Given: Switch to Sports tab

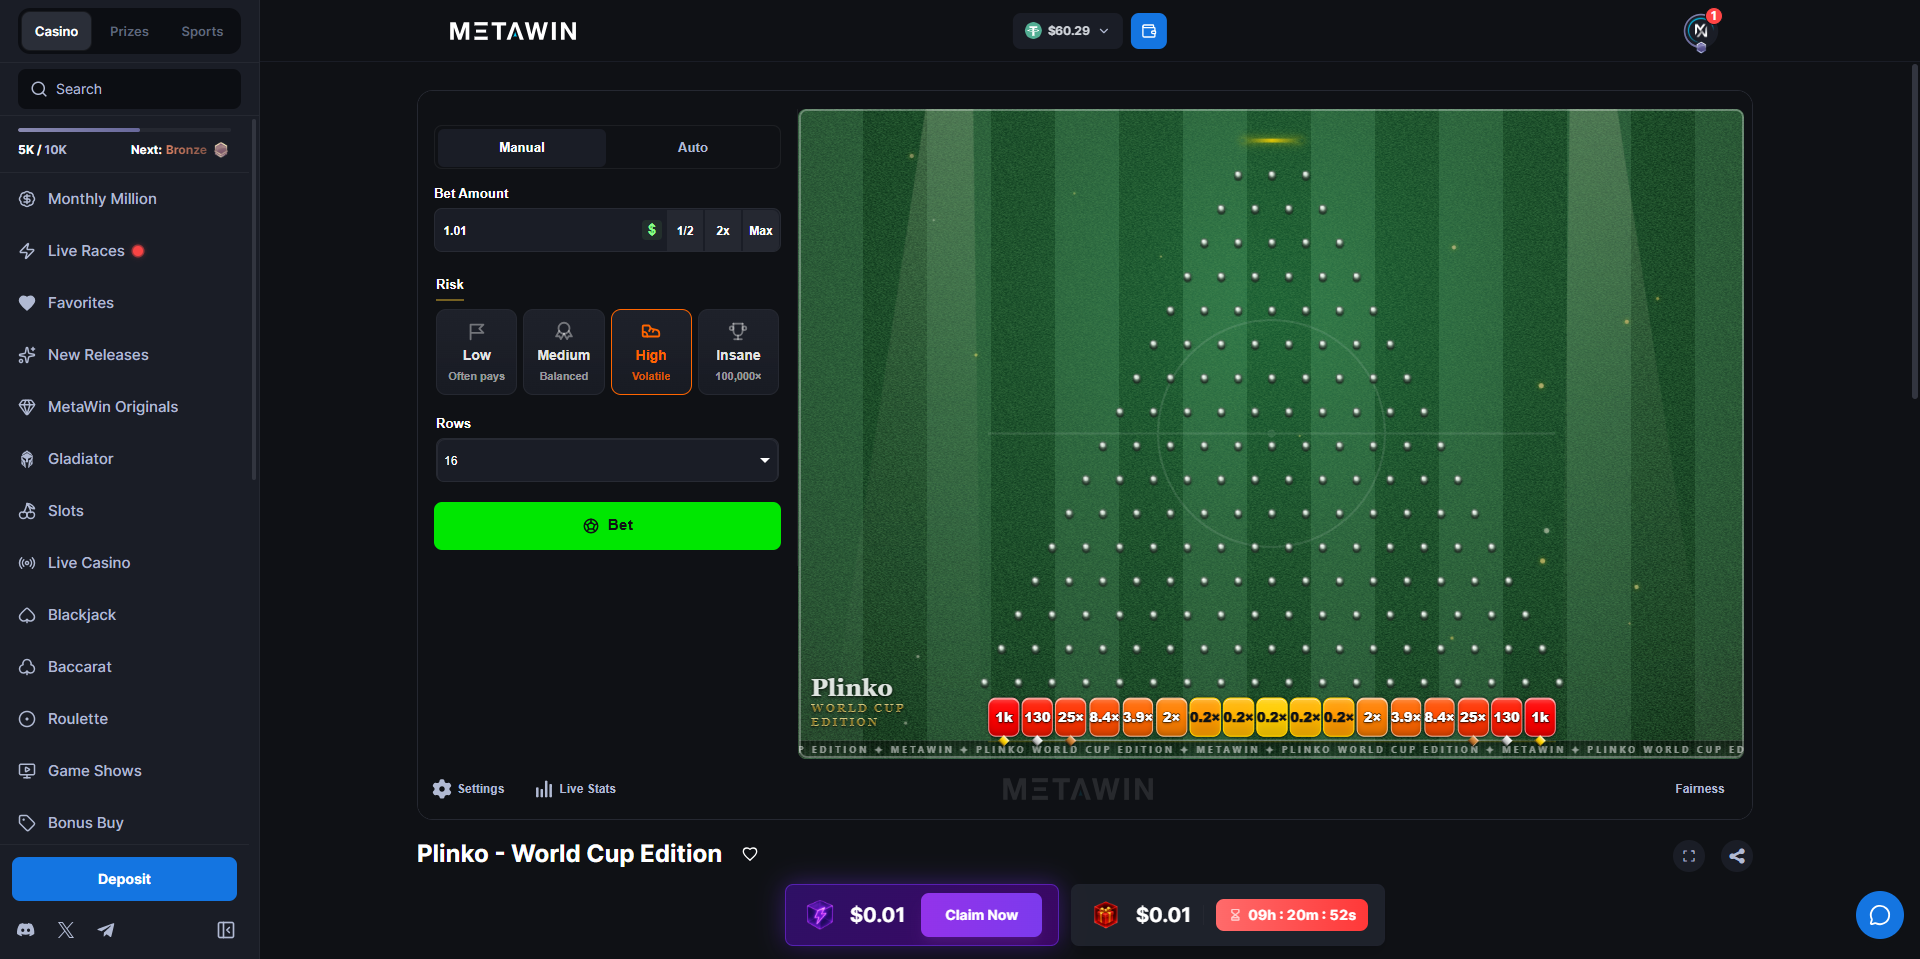Looking at the screenshot, I should [x=202, y=31].
